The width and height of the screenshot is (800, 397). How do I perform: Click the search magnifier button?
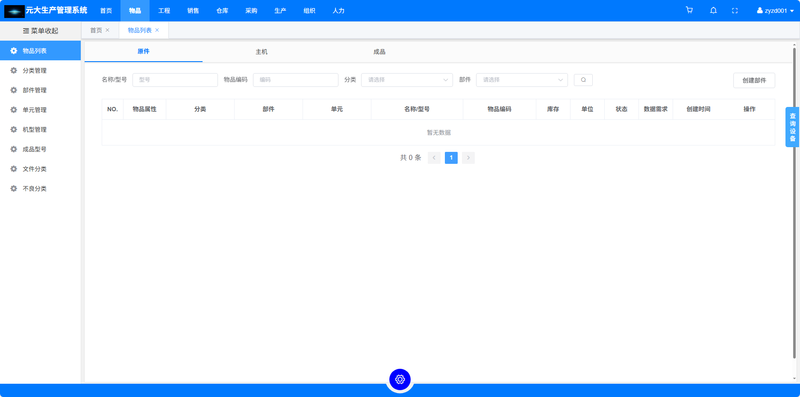(x=583, y=80)
